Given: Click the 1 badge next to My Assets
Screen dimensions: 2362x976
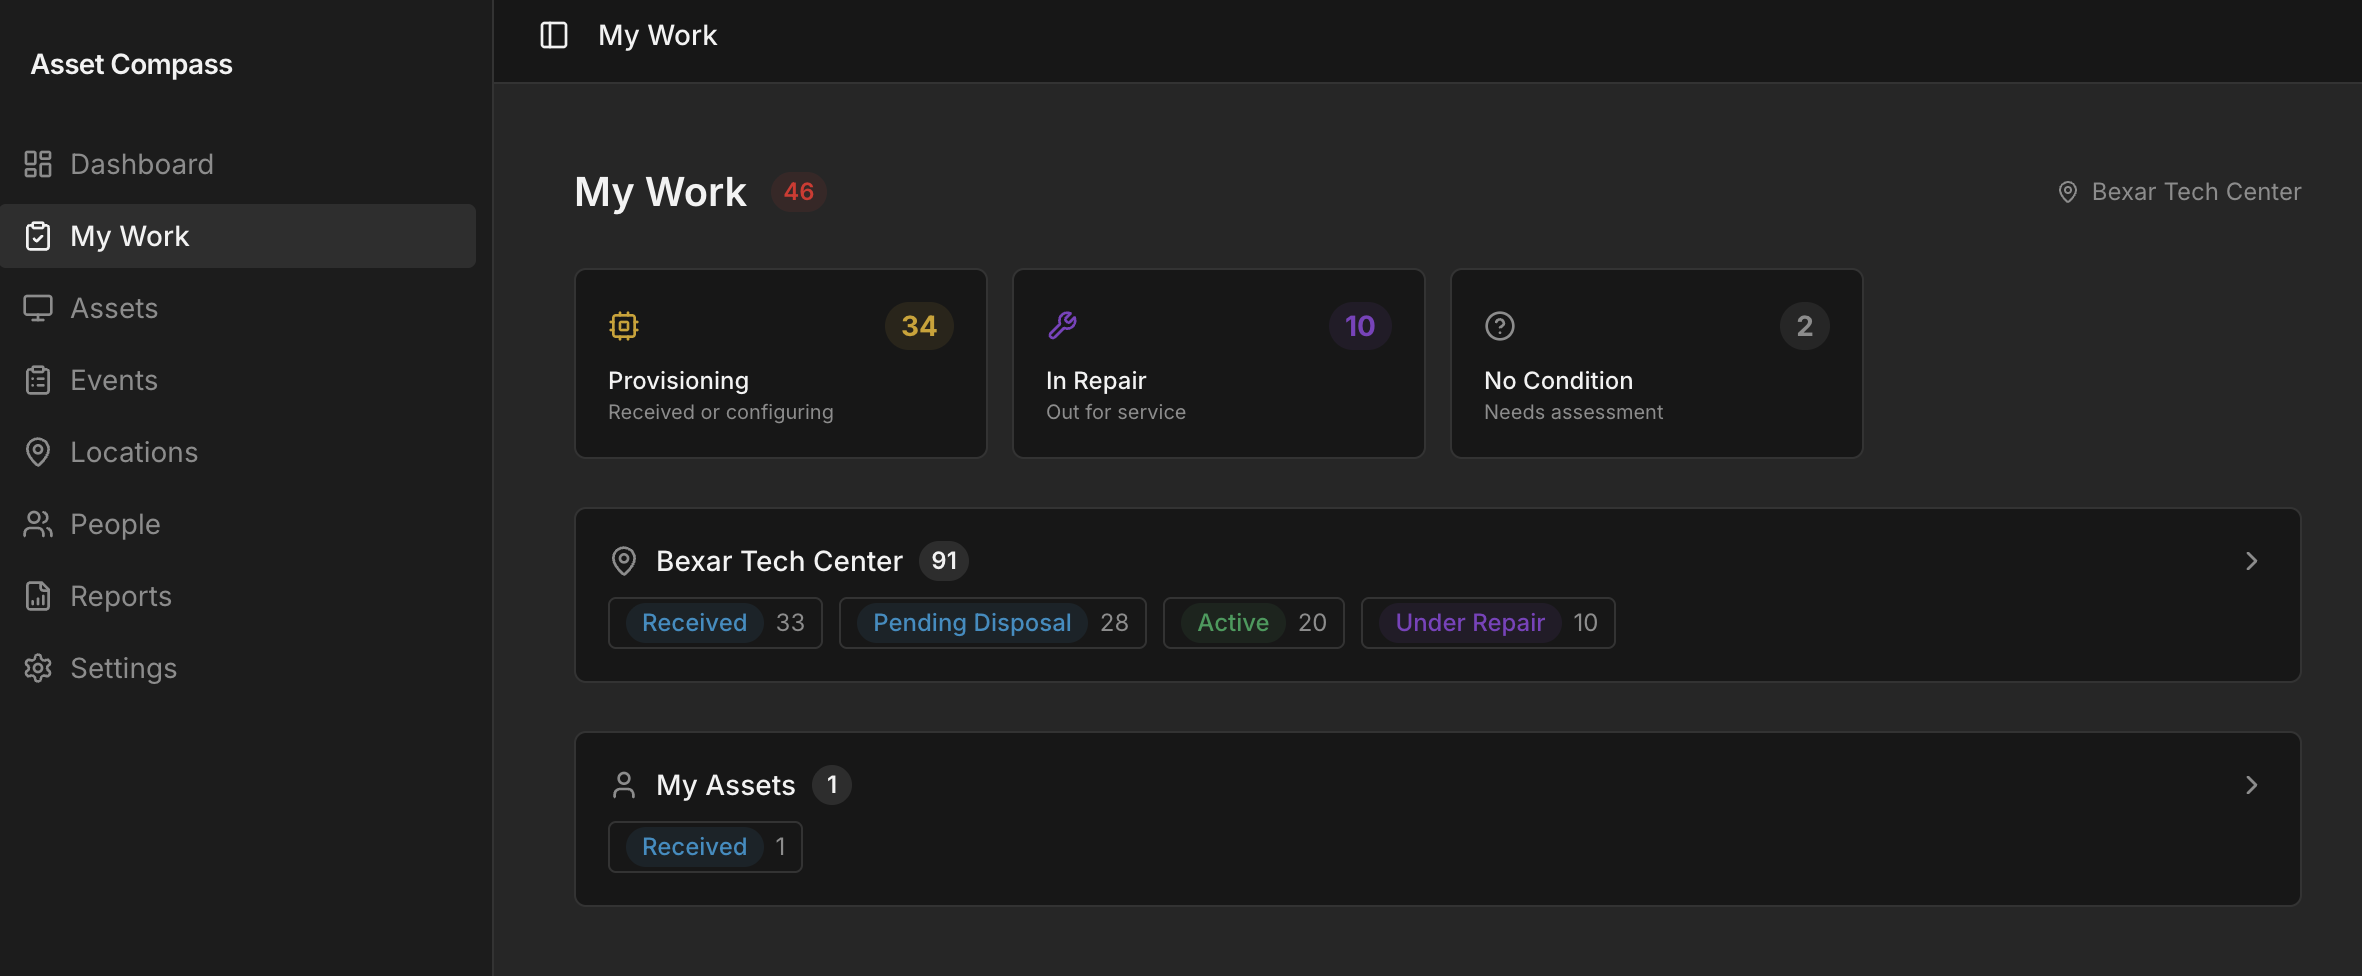Looking at the screenshot, I should point(832,785).
